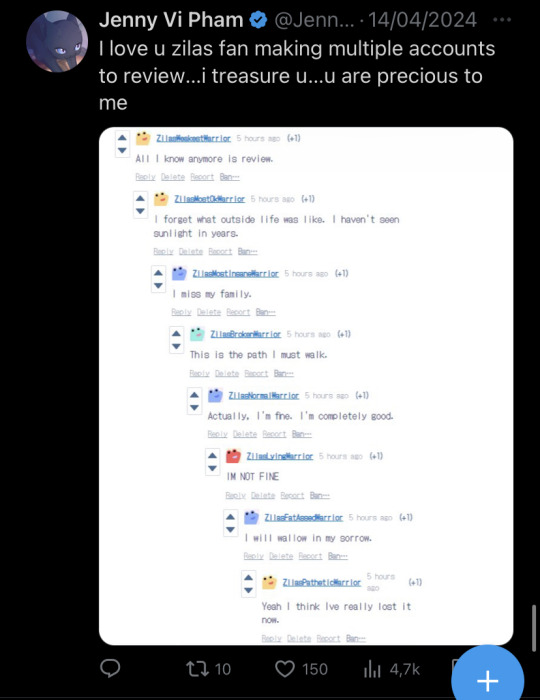Tap the tweet text about zilas fan
The height and width of the screenshot is (700, 540).
pyautogui.click(x=297, y=76)
